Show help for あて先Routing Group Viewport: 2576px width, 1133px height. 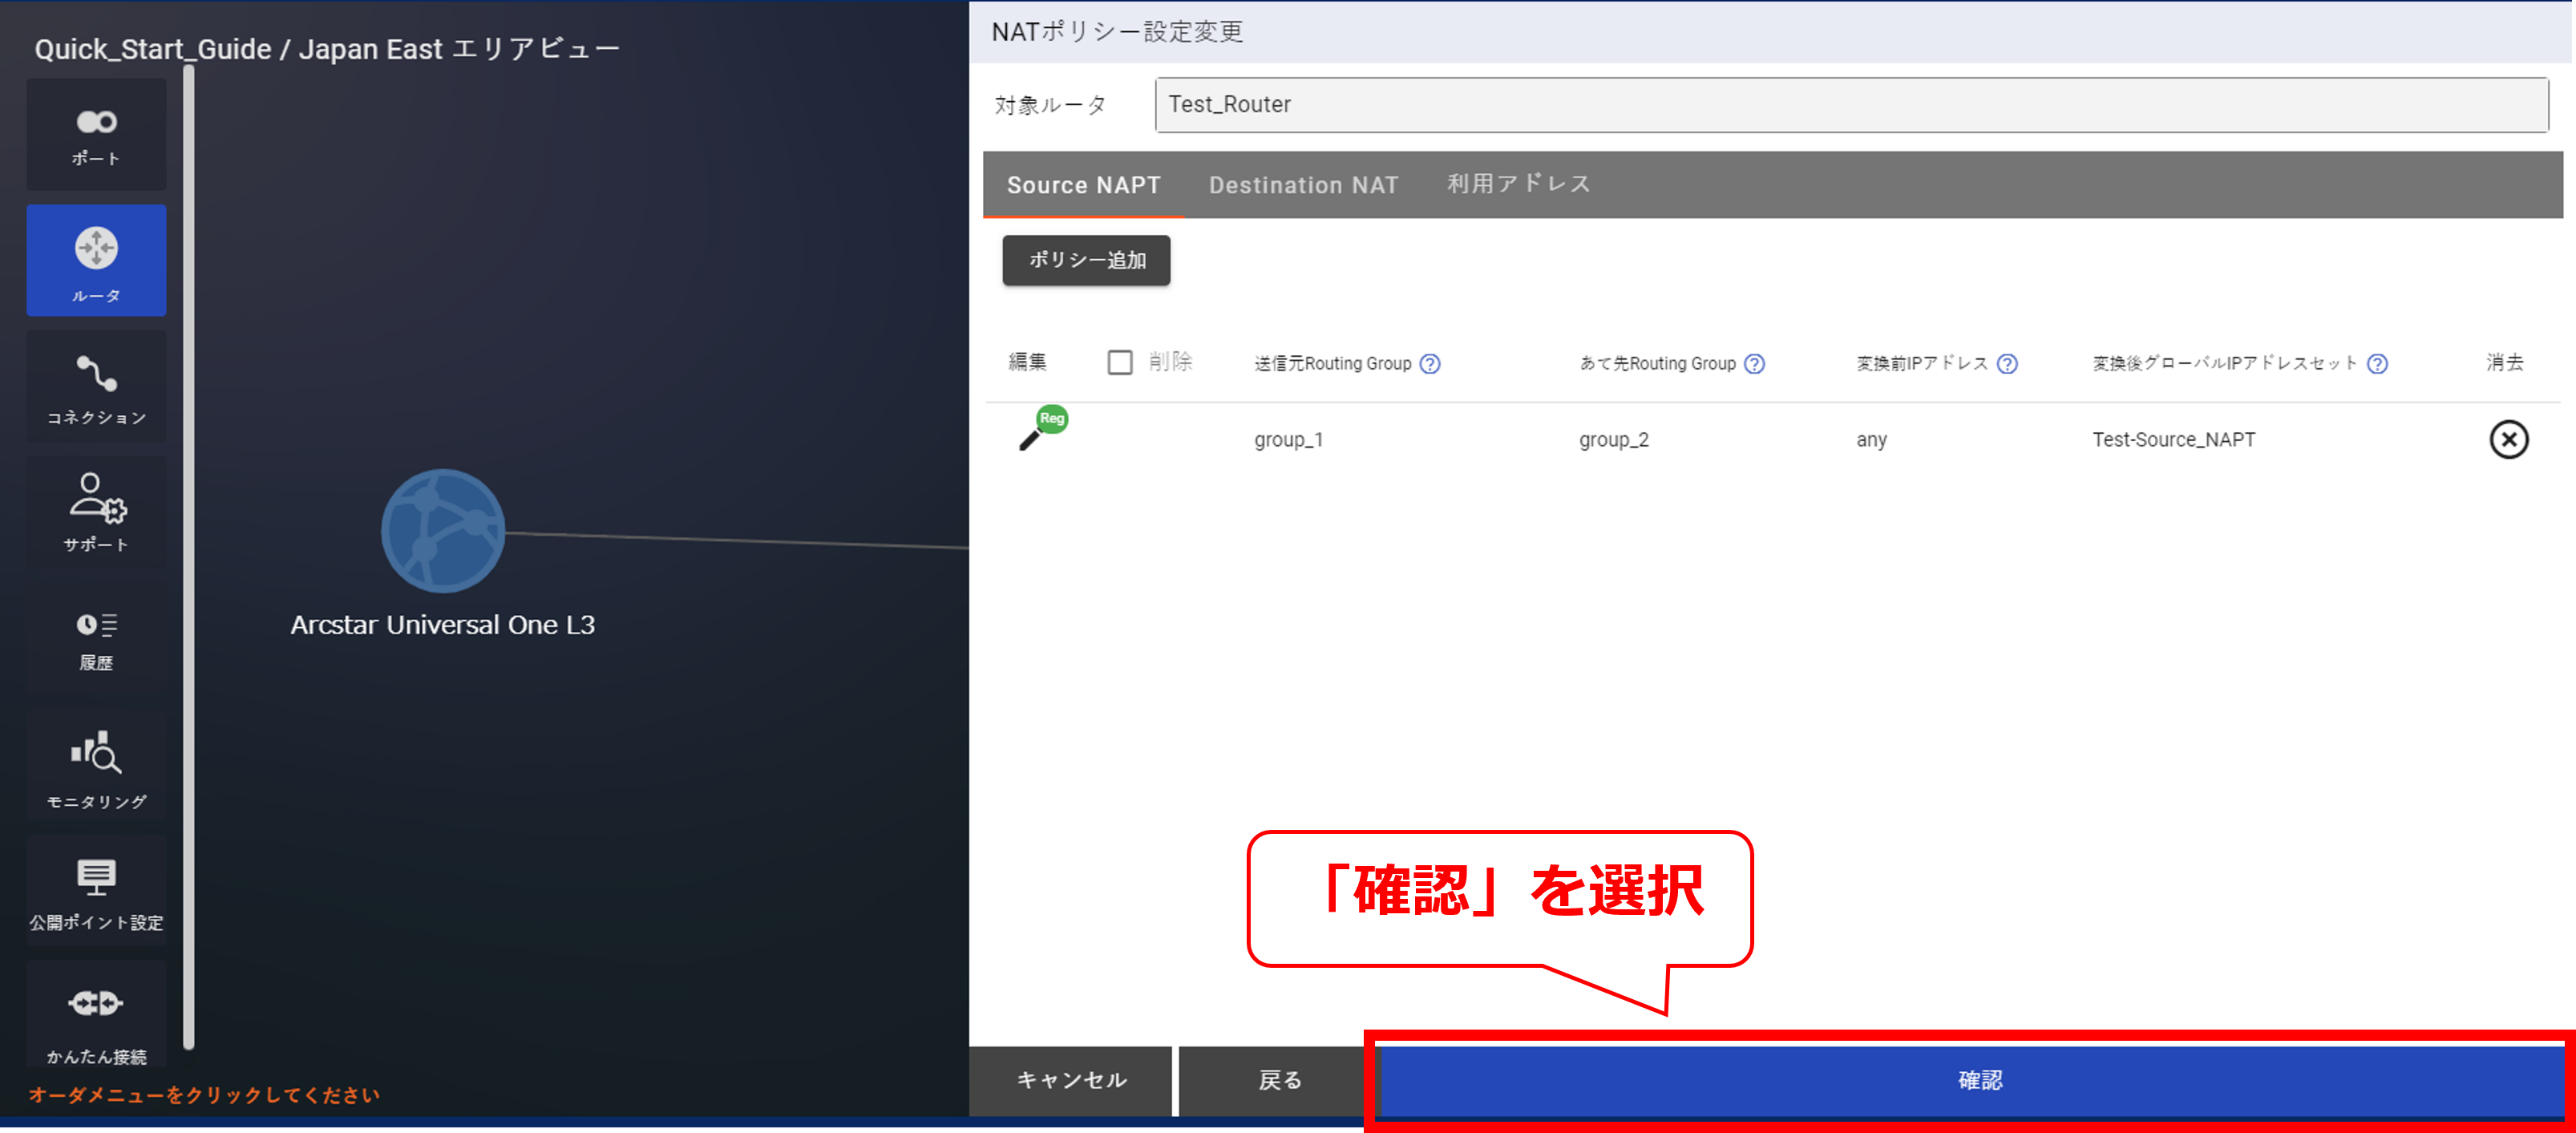pos(1754,364)
